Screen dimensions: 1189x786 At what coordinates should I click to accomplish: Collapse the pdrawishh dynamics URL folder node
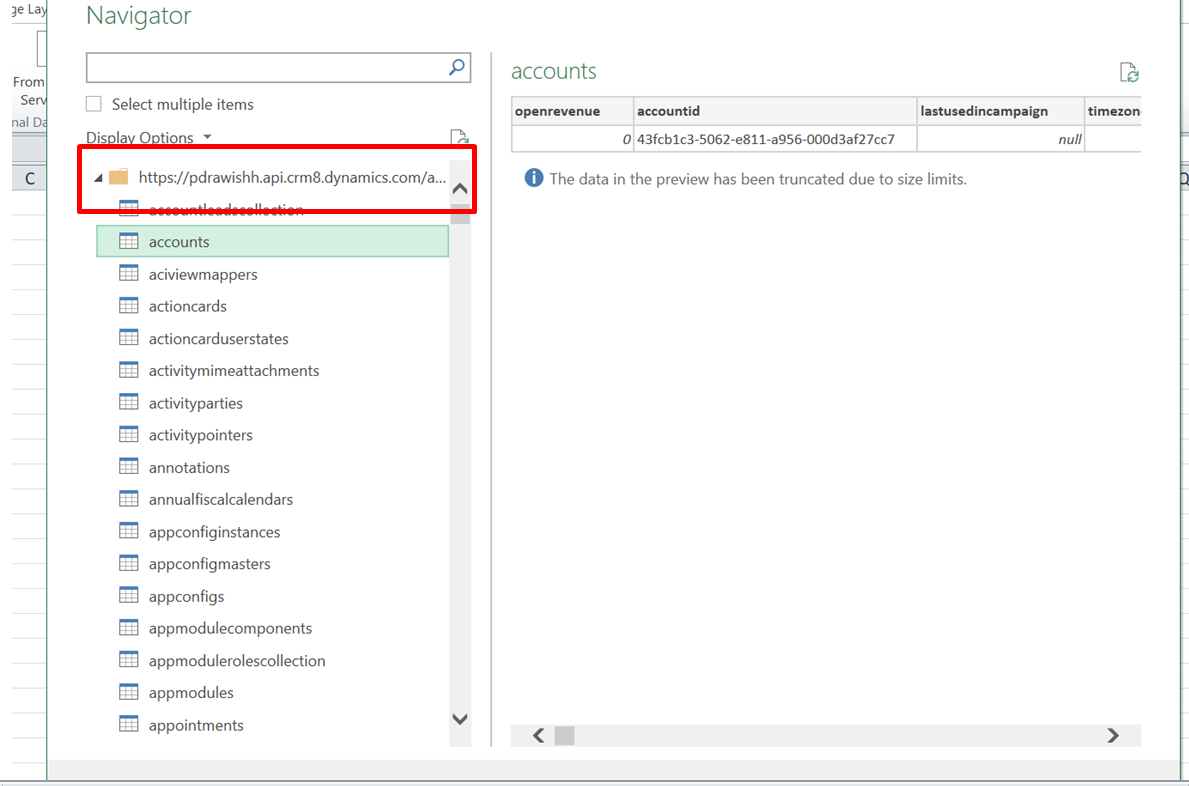point(98,178)
